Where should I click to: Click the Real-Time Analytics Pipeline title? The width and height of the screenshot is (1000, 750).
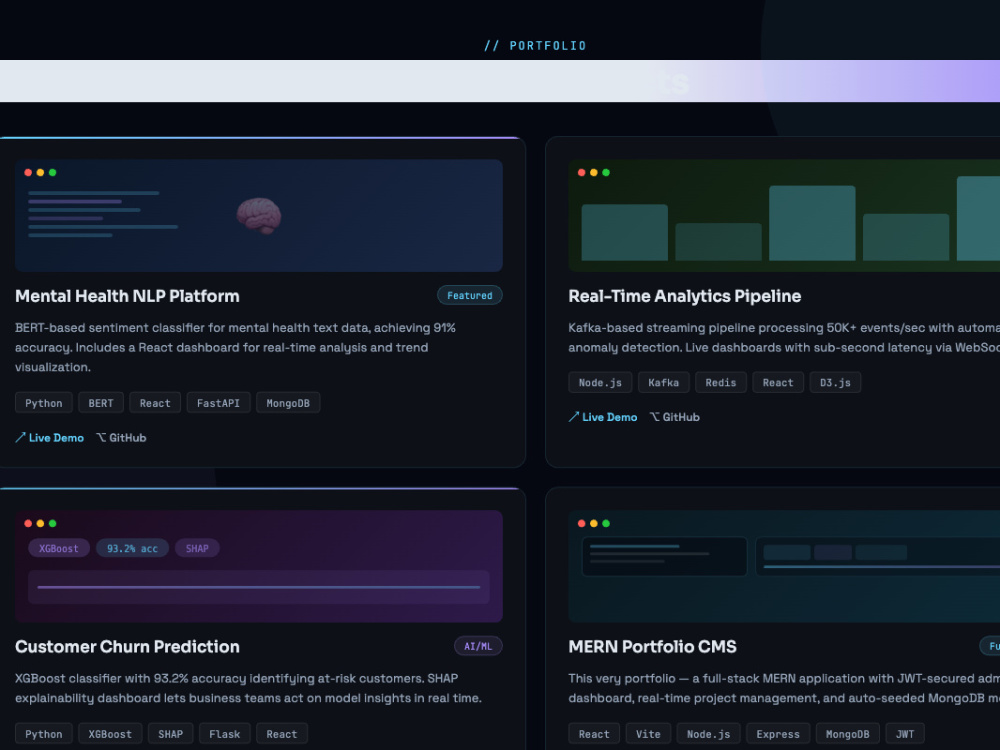click(x=684, y=296)
